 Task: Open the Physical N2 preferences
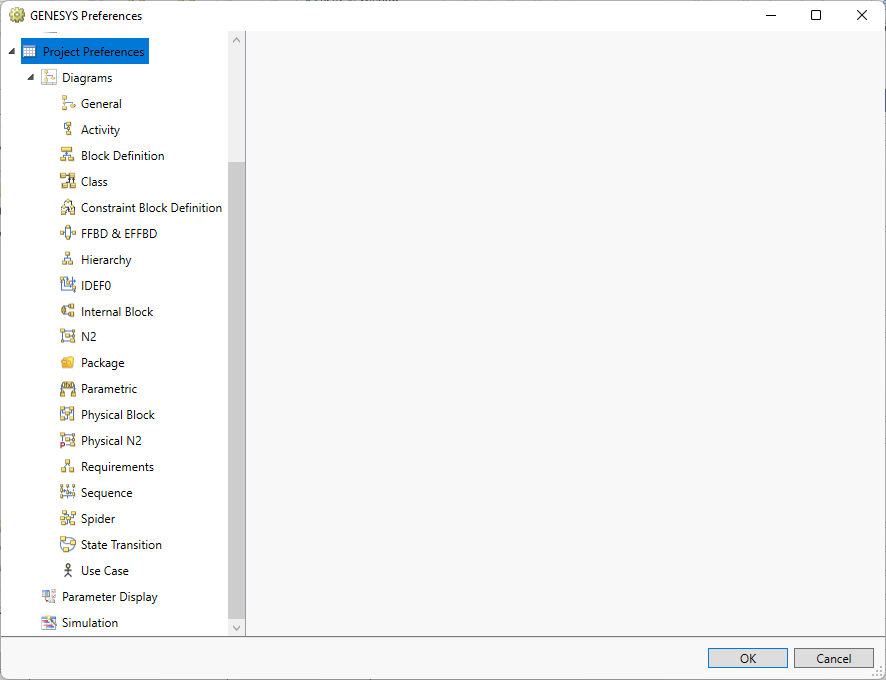tap(111, 441)
